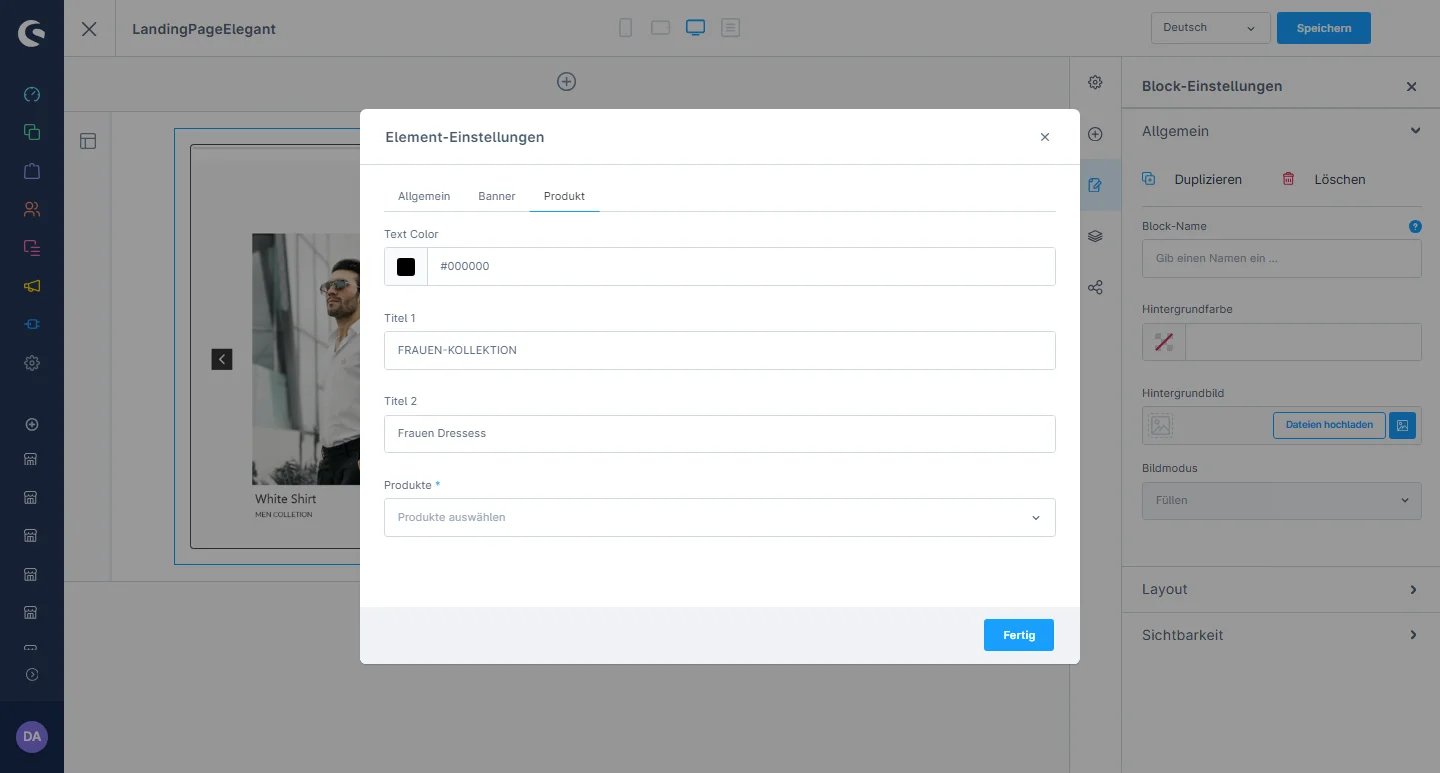Click the previous slide arrow on banner
1440x773 pixels.
pos(222,359)
